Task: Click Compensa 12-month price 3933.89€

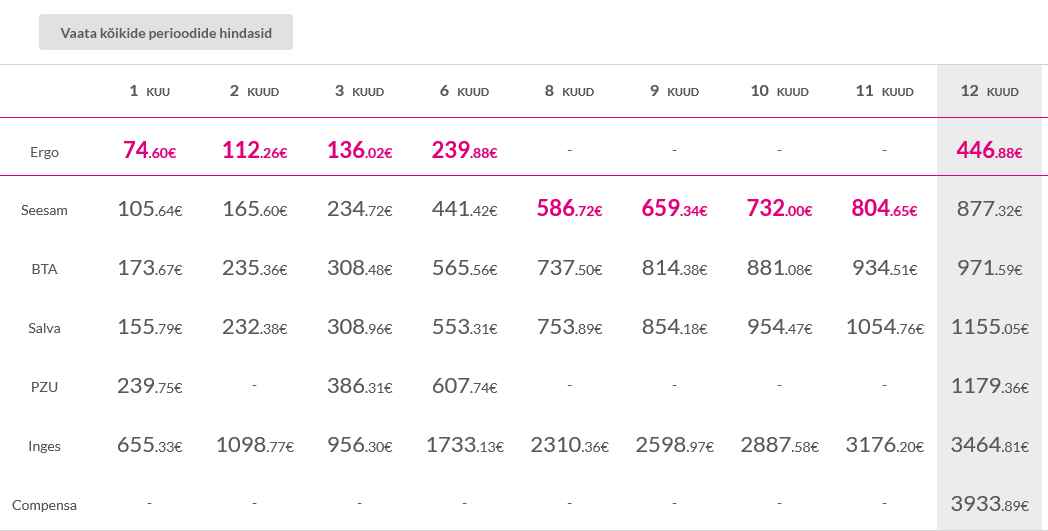Action: click(x=989, y=505)
